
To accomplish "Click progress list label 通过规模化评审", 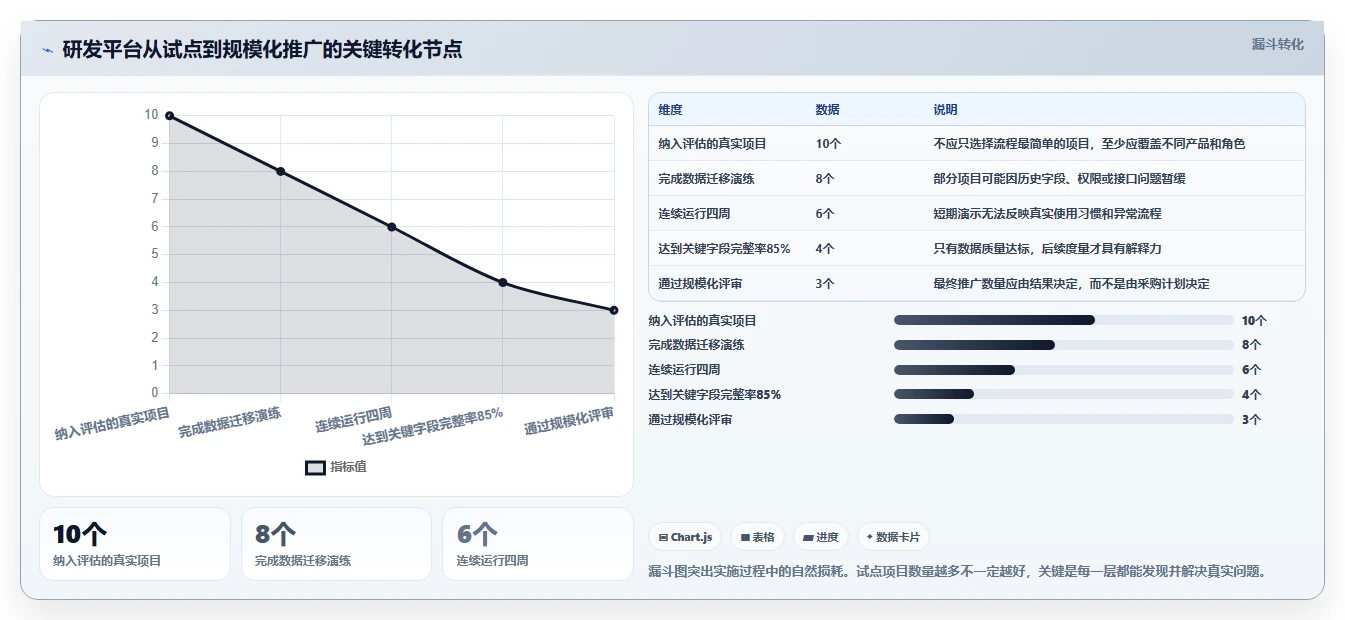I will pyautogui.click(x=690, y=420).
